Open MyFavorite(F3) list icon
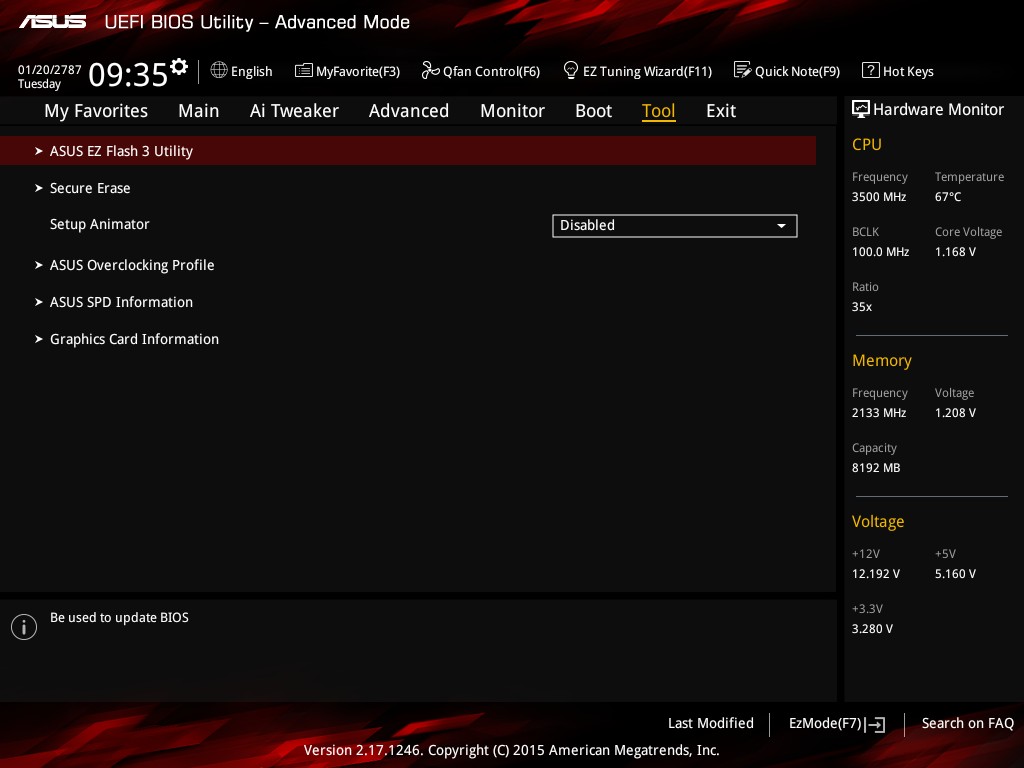This screenshot has height=768, width=1024. 304,70
